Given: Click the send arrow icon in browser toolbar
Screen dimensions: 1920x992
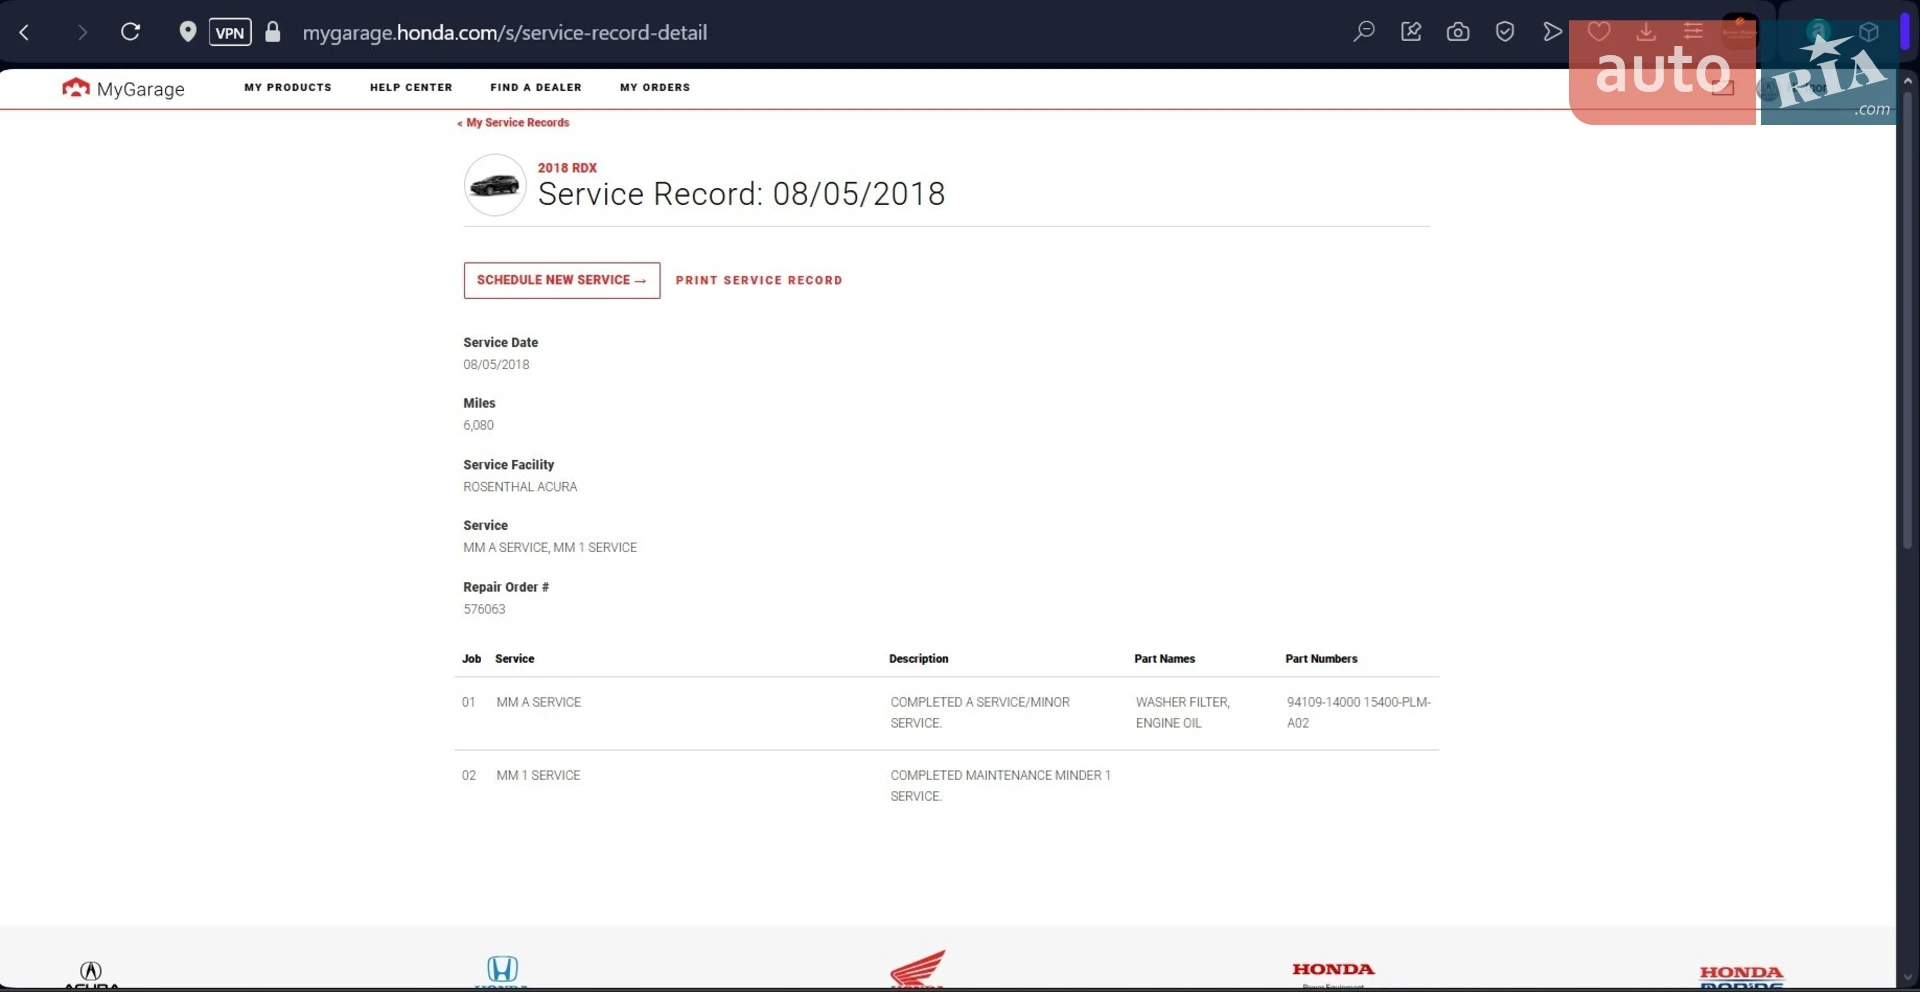Looking at the screenshot, I should [x=1552, y=32].
